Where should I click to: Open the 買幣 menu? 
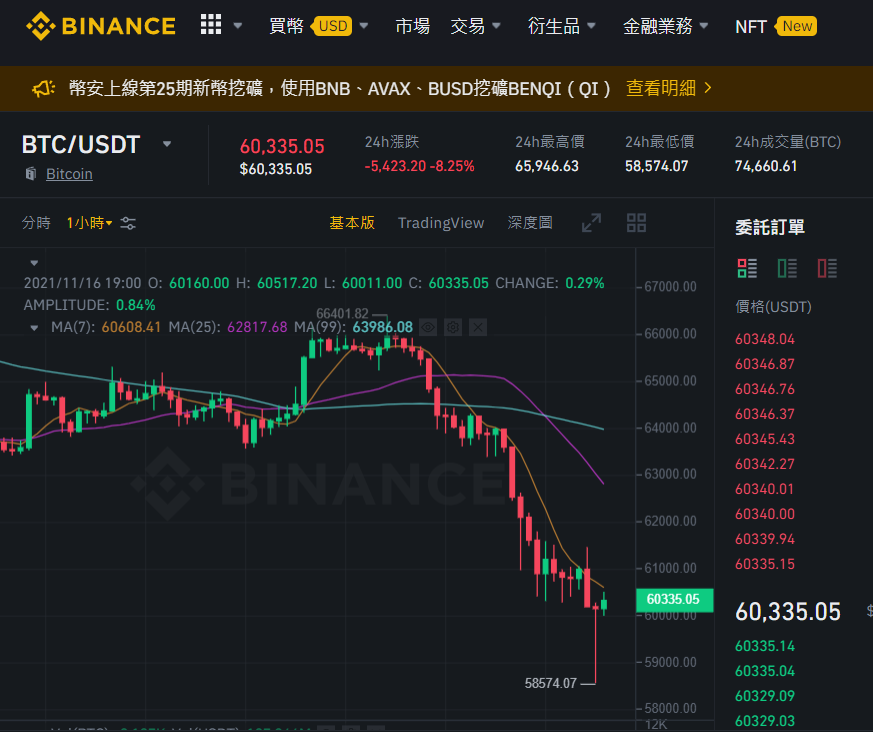(286, 26)
